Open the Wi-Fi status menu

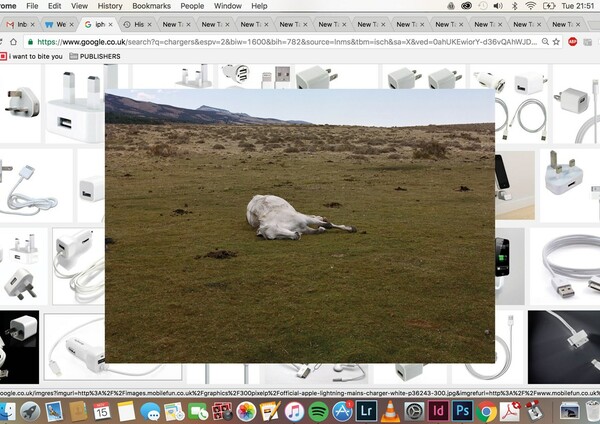[x=530, y=6]
